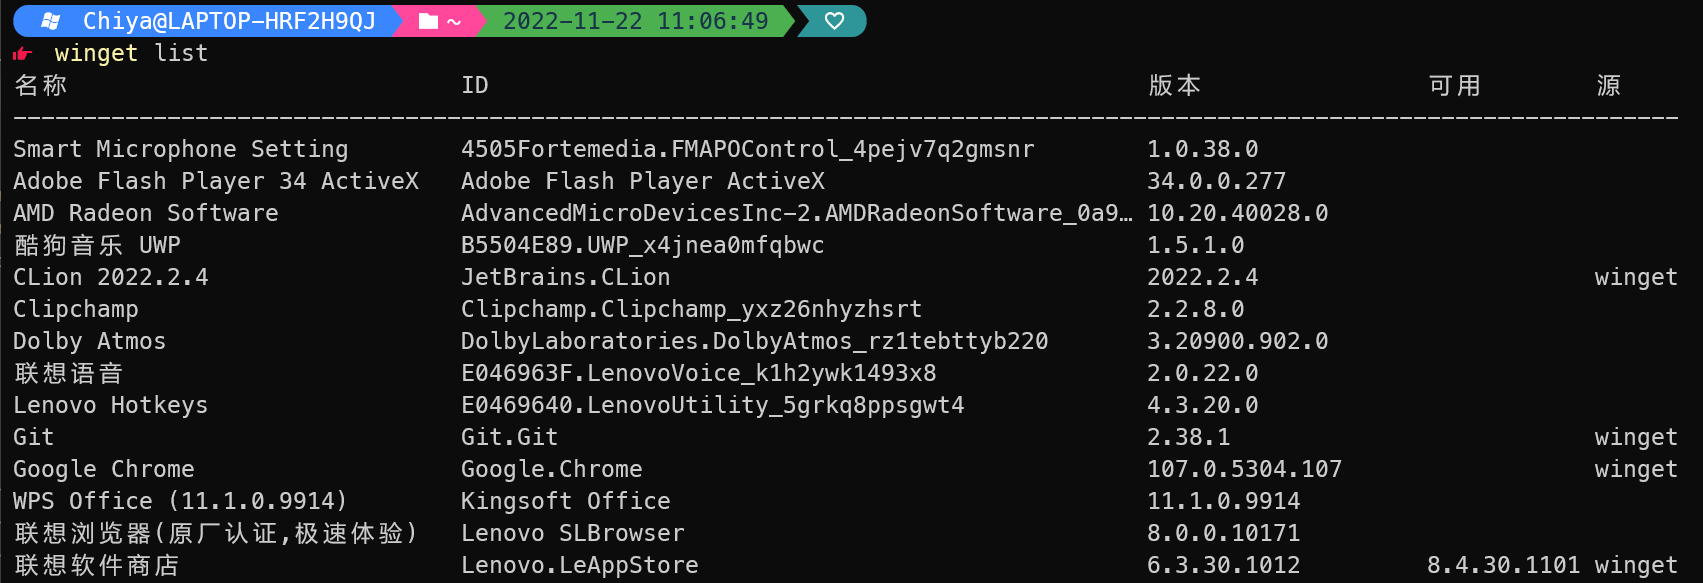Click the typed 'winget list' command
This screenshot has height=583, width=1703.
pyautogui.click(x=131, y=53)
